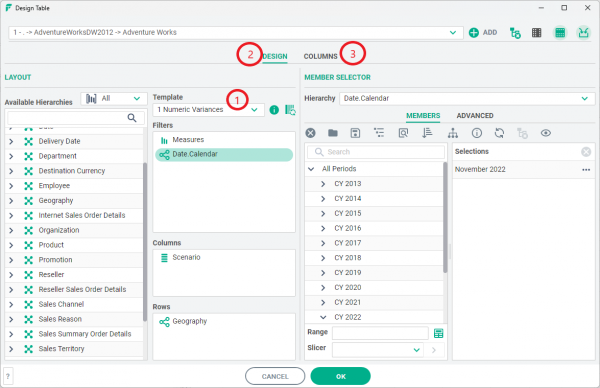The height and width of the screenshot is (388, 600).
Task: Click the members Search input field
Action: (376, 152)
